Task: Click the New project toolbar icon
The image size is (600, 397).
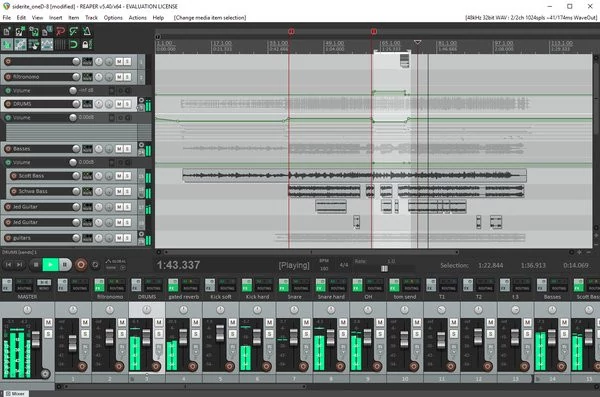Action: point(7,31)
